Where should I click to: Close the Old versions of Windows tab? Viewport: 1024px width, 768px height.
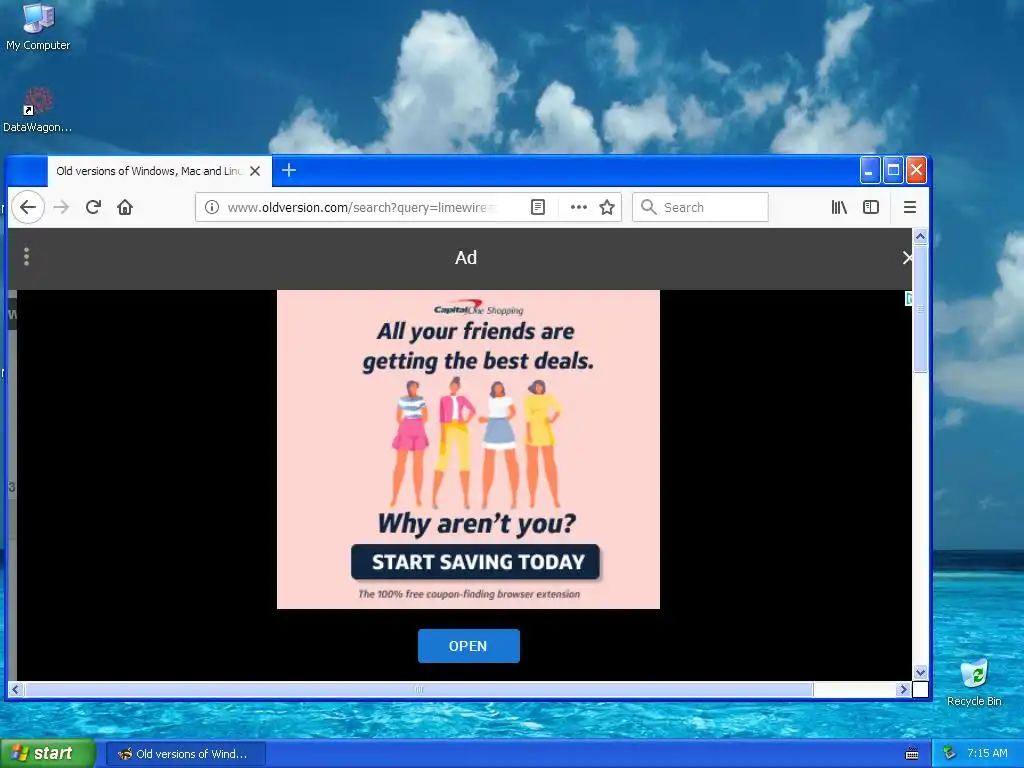[x=255, y=171]
